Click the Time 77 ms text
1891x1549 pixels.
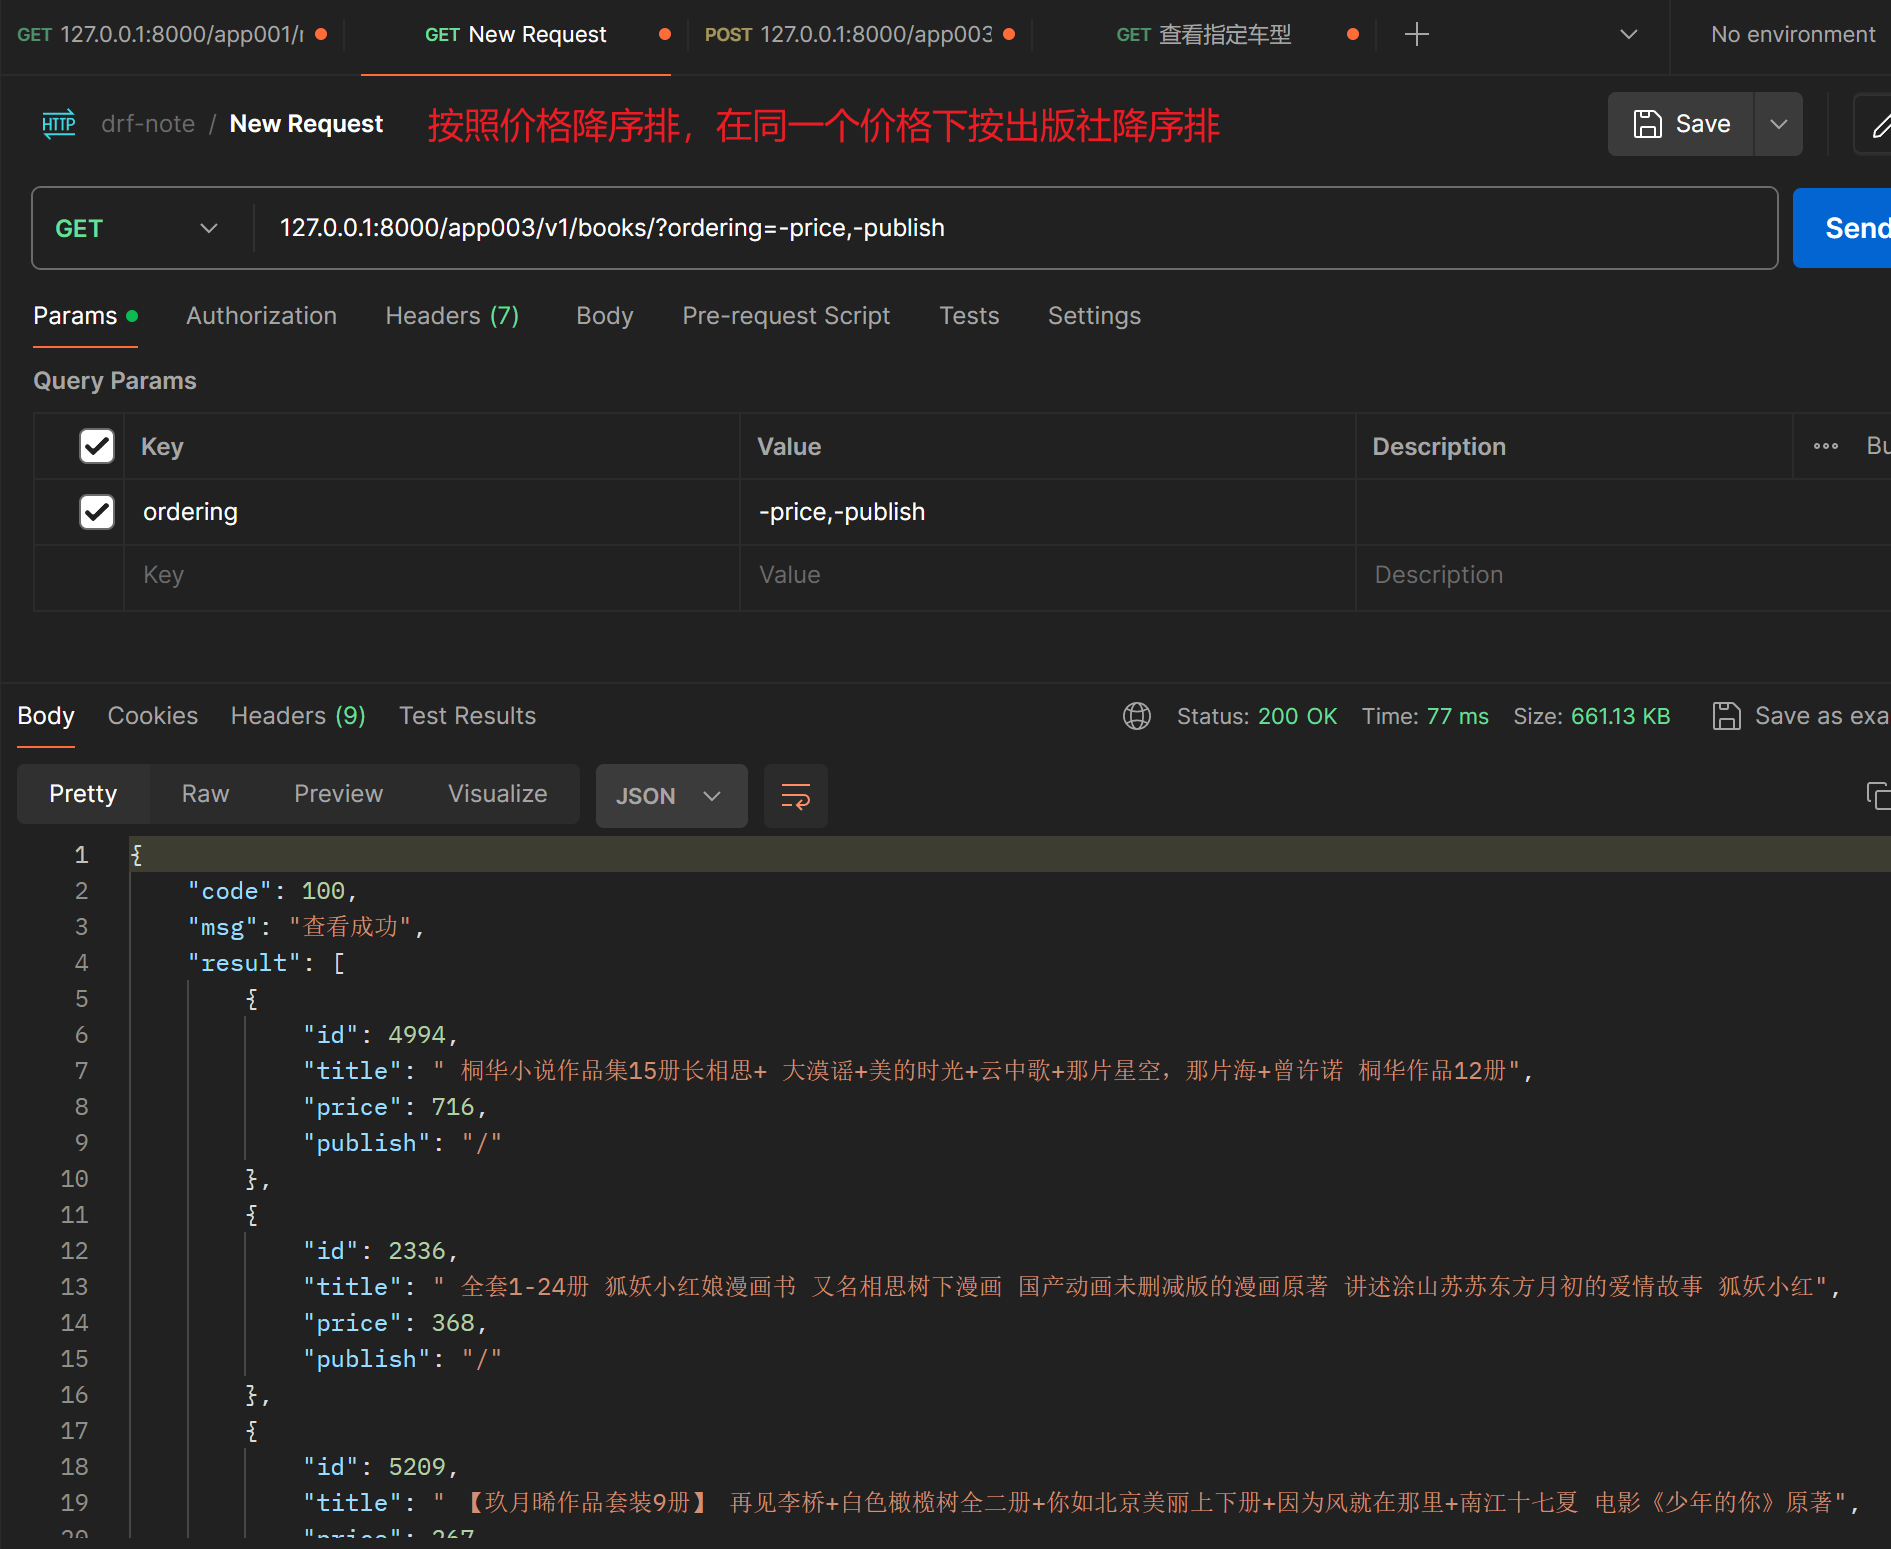click(1425, 716)
